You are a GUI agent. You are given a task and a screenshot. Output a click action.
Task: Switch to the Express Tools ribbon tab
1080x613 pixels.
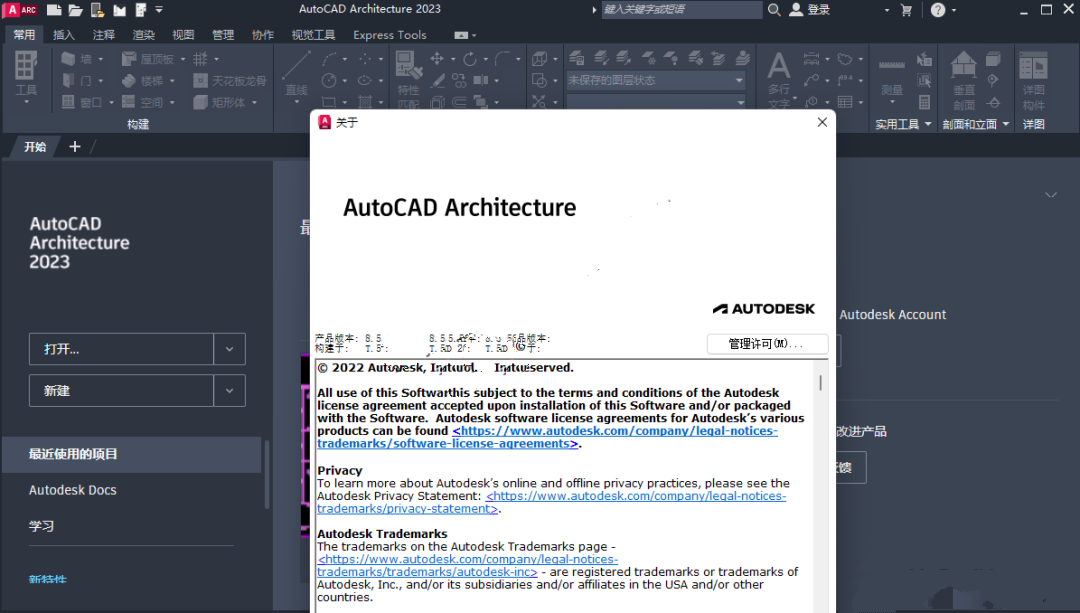click(x=390, y=35)
